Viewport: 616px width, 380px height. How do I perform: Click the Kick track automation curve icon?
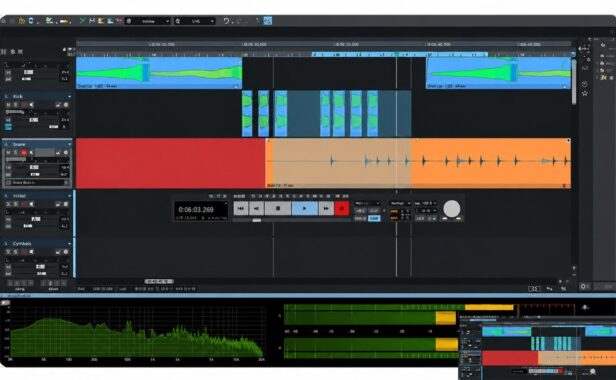(x=58, y=105)
